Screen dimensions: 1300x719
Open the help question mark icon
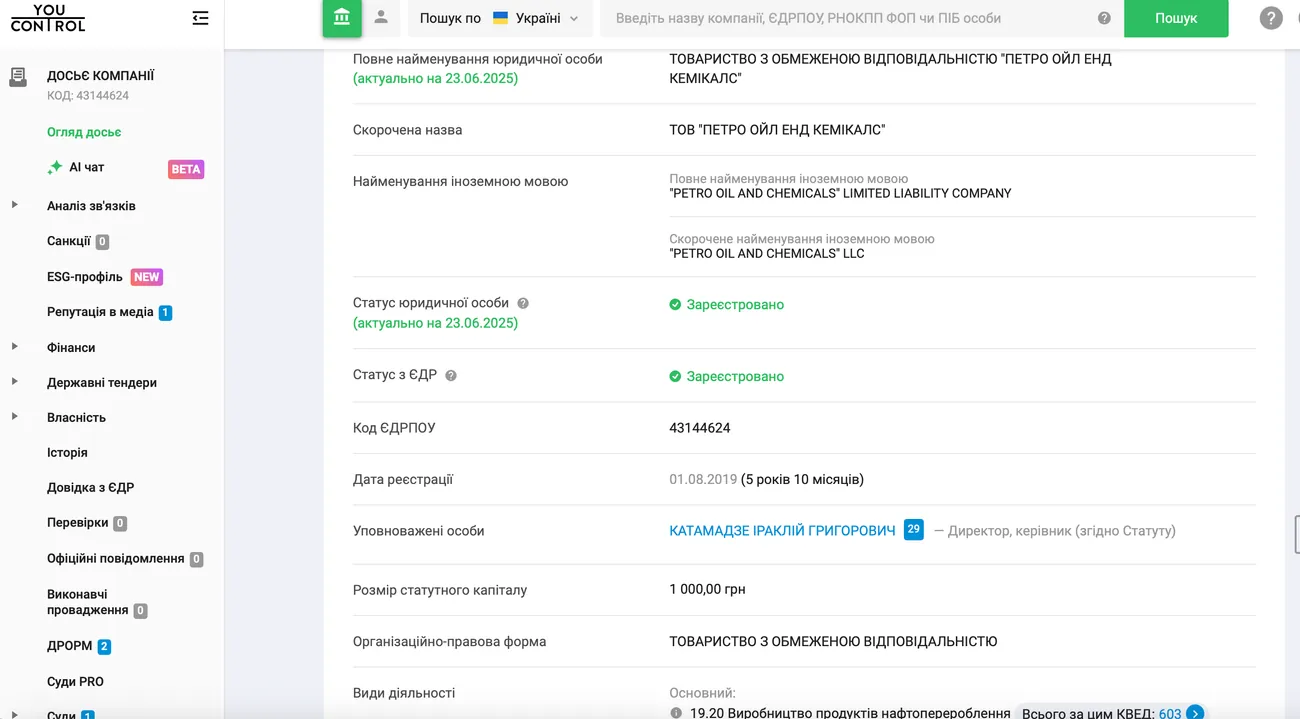[x=1270, y=18]
